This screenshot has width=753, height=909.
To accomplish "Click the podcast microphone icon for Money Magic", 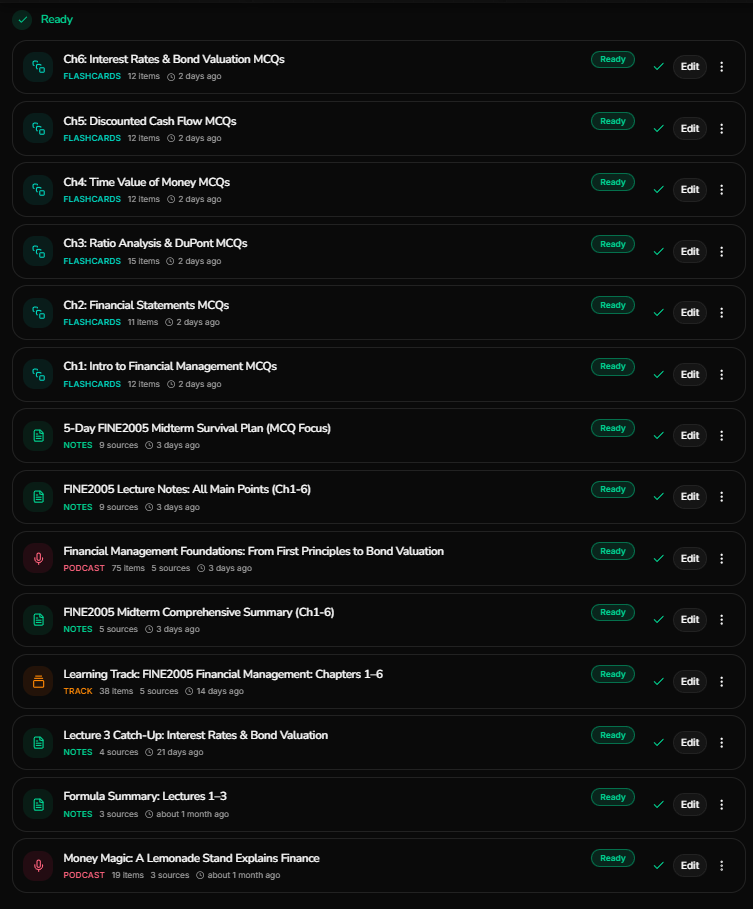I will point(38,866).
